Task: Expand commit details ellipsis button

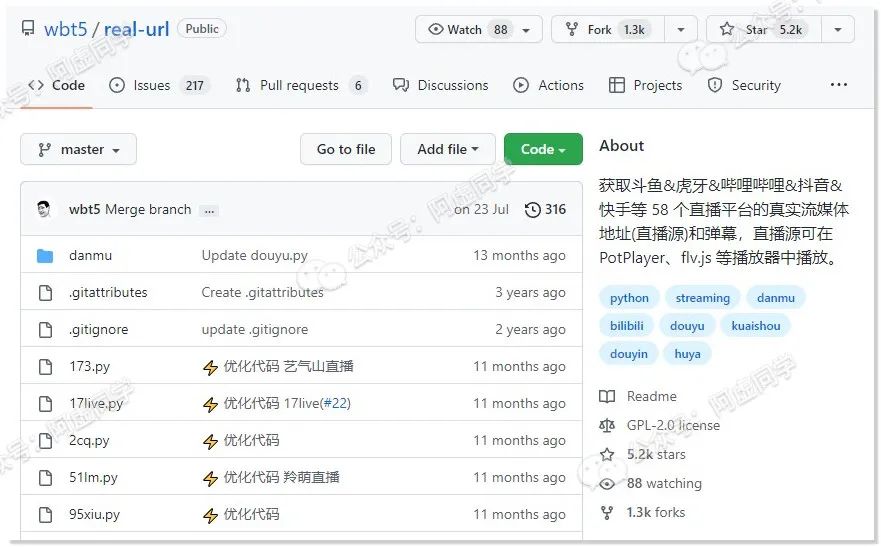Action: [x=210, y=211]
